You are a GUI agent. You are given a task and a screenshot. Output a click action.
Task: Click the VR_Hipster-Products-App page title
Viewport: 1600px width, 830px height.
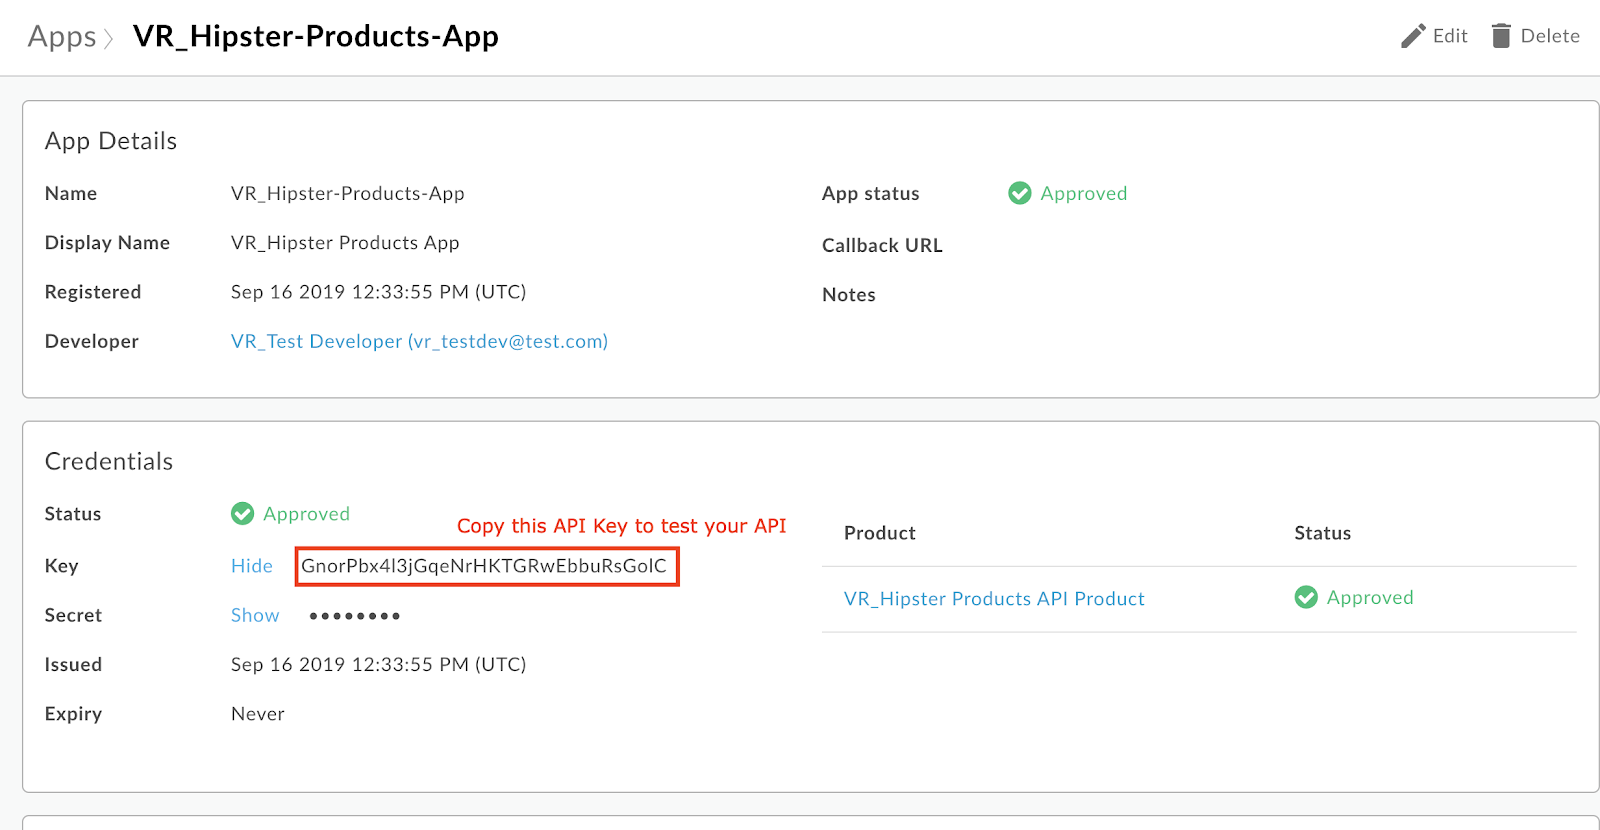[x=316, y=36]
